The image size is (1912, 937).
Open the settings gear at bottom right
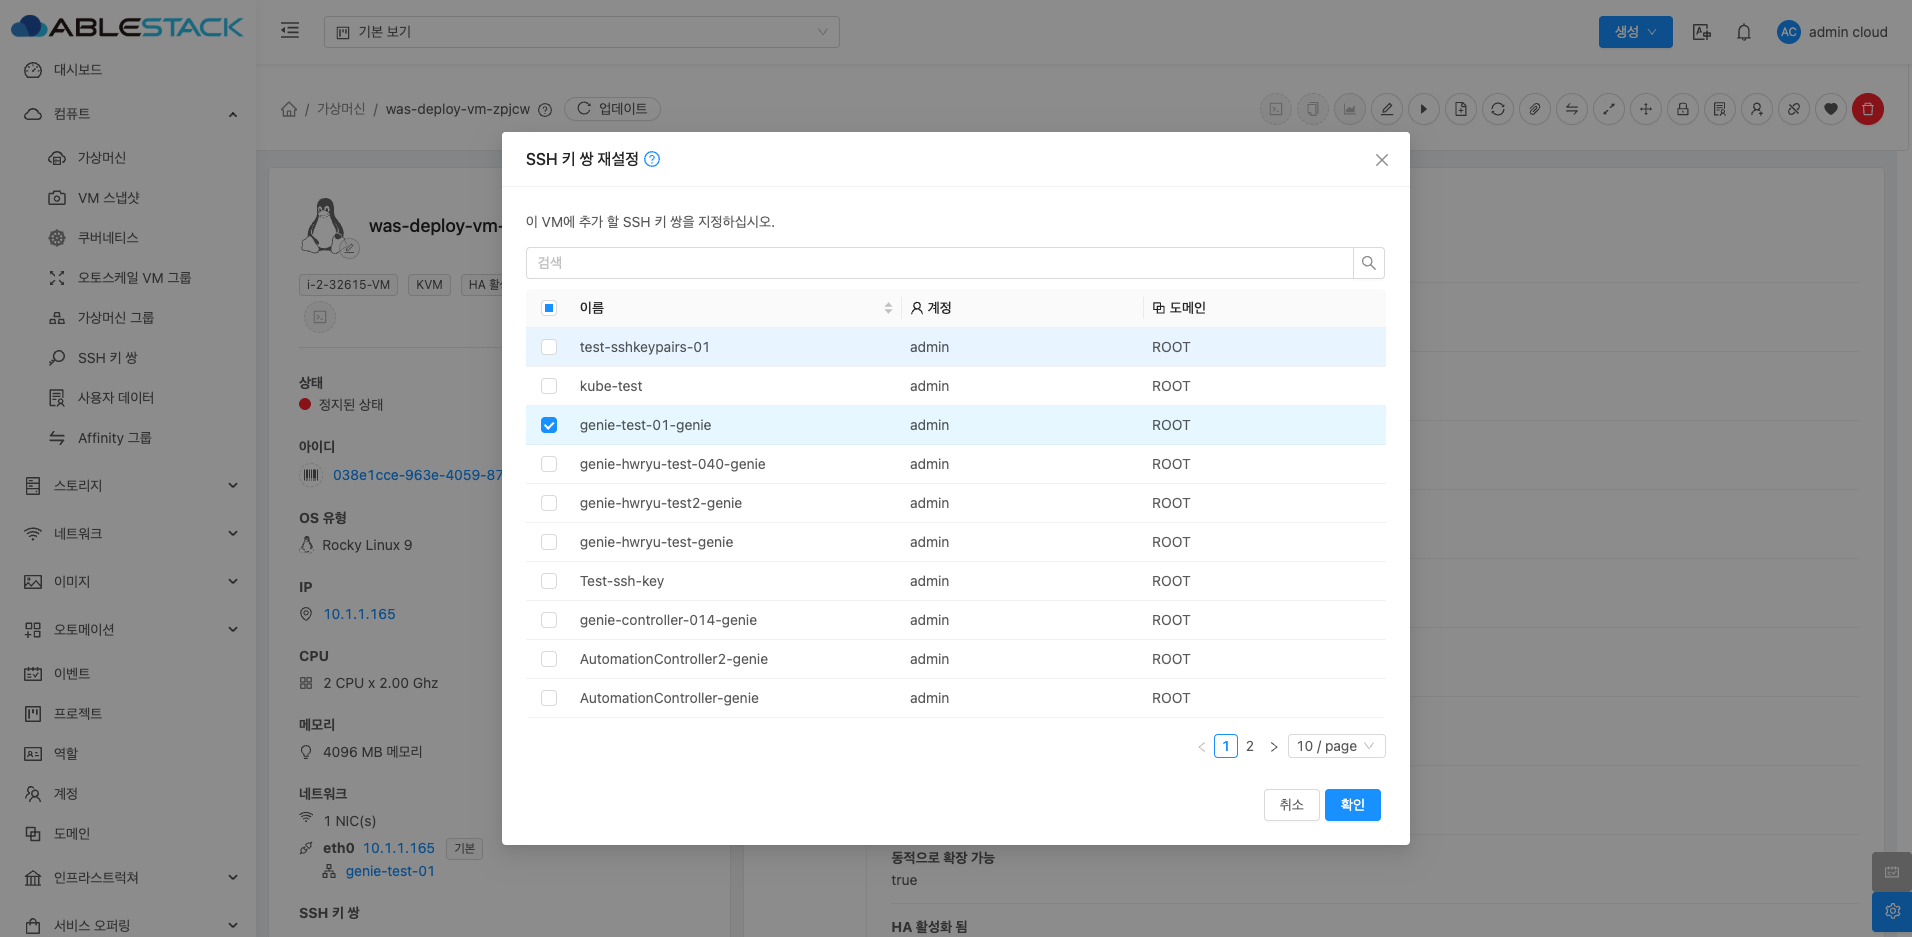(1891, 911)
